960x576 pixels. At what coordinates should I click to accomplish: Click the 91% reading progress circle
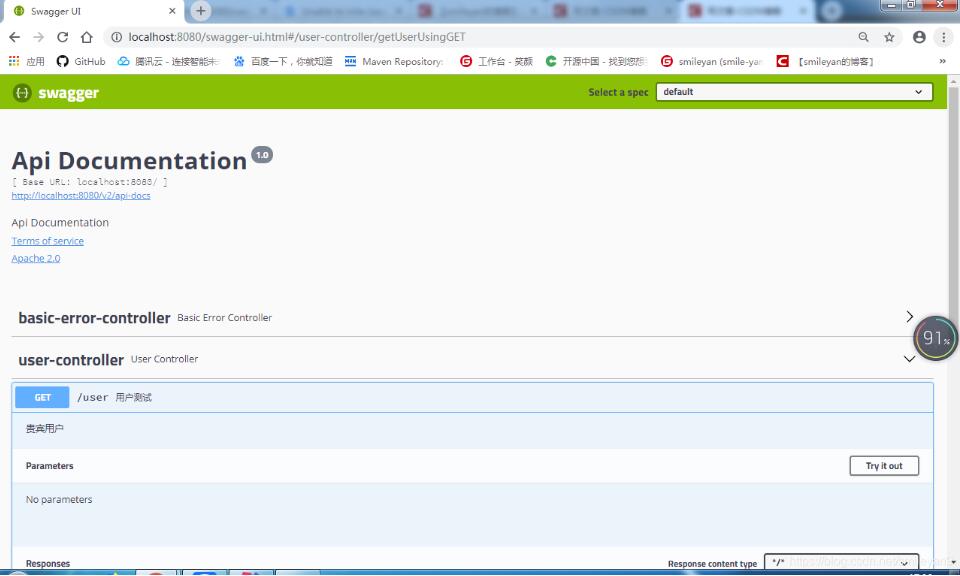tap(934, 338)
